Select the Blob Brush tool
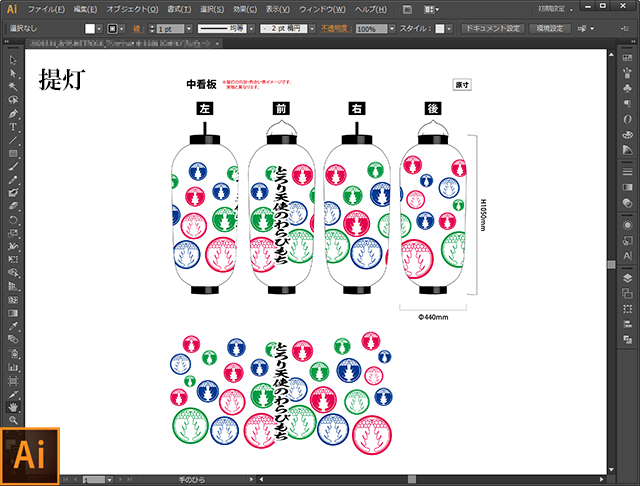Viewport: 640px width, 486px height. point(13,193)
